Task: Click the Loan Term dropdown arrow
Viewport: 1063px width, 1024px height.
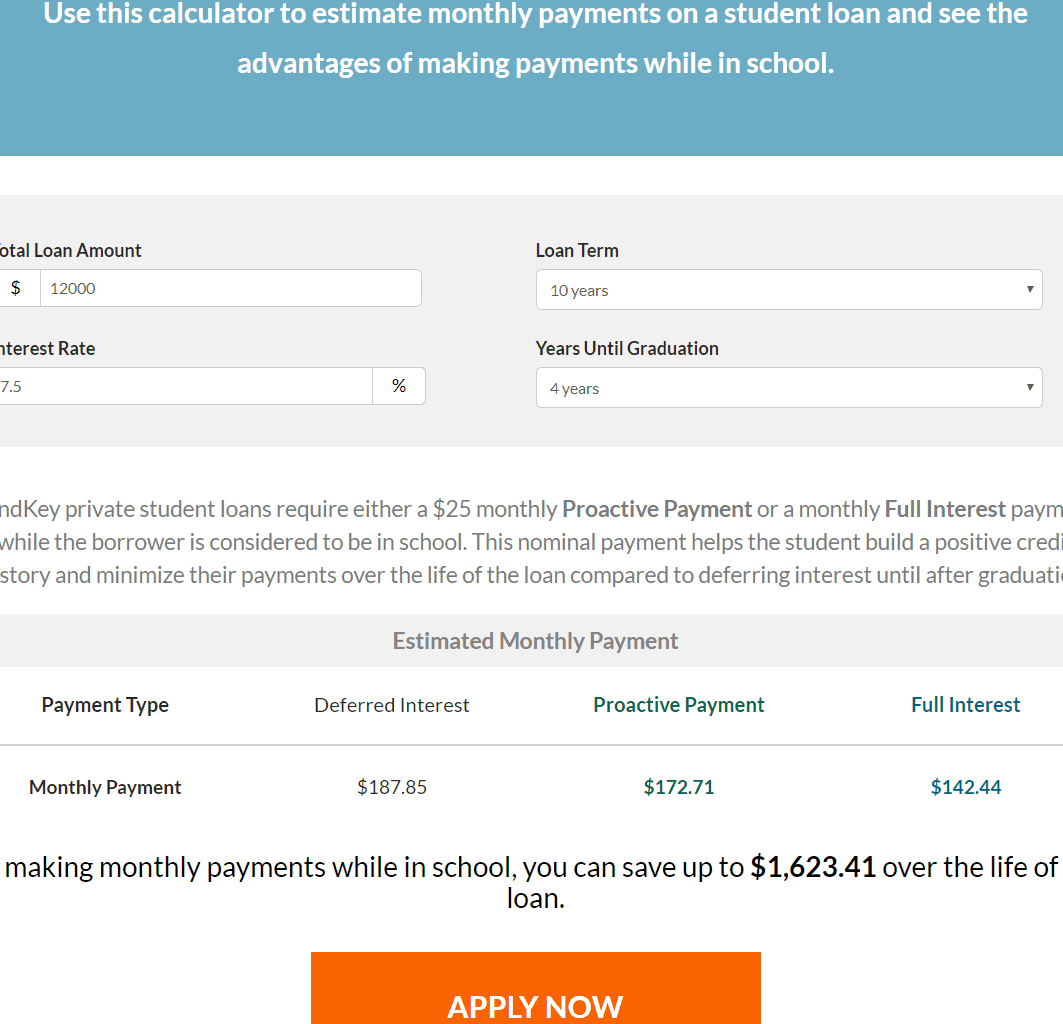Action: click(x=1029, y=289)
